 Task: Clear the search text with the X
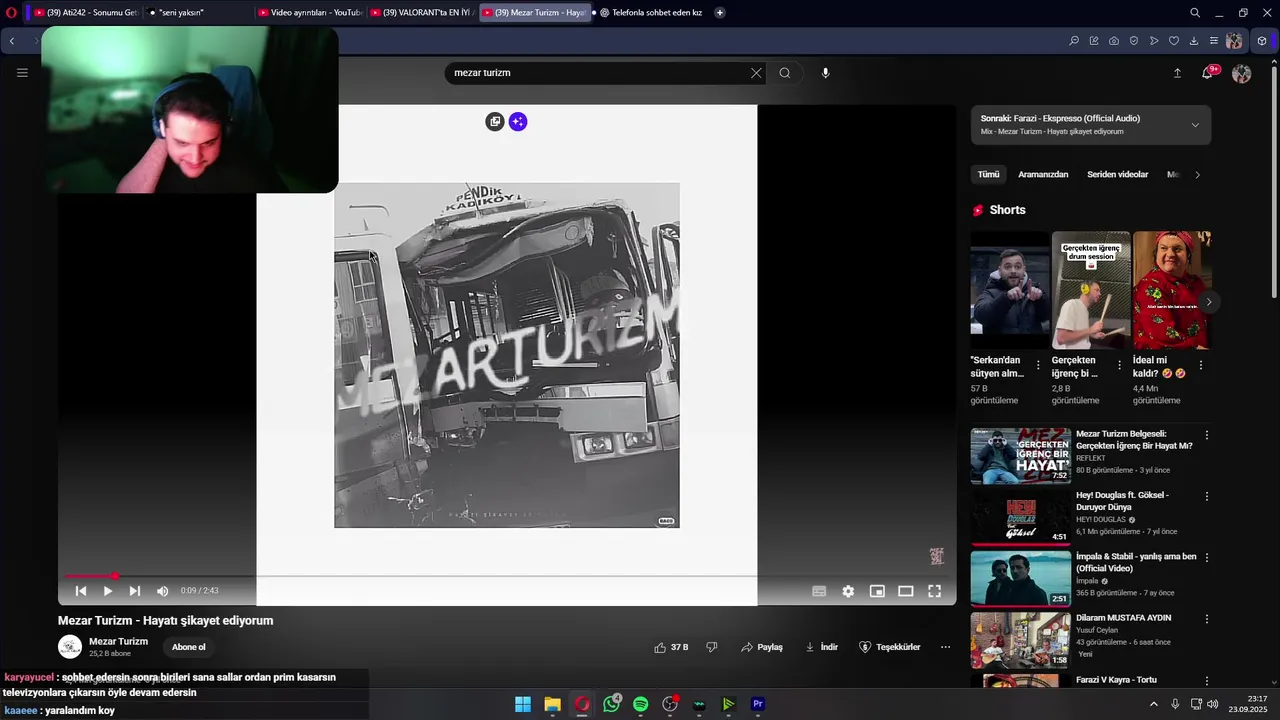(756, 73)
